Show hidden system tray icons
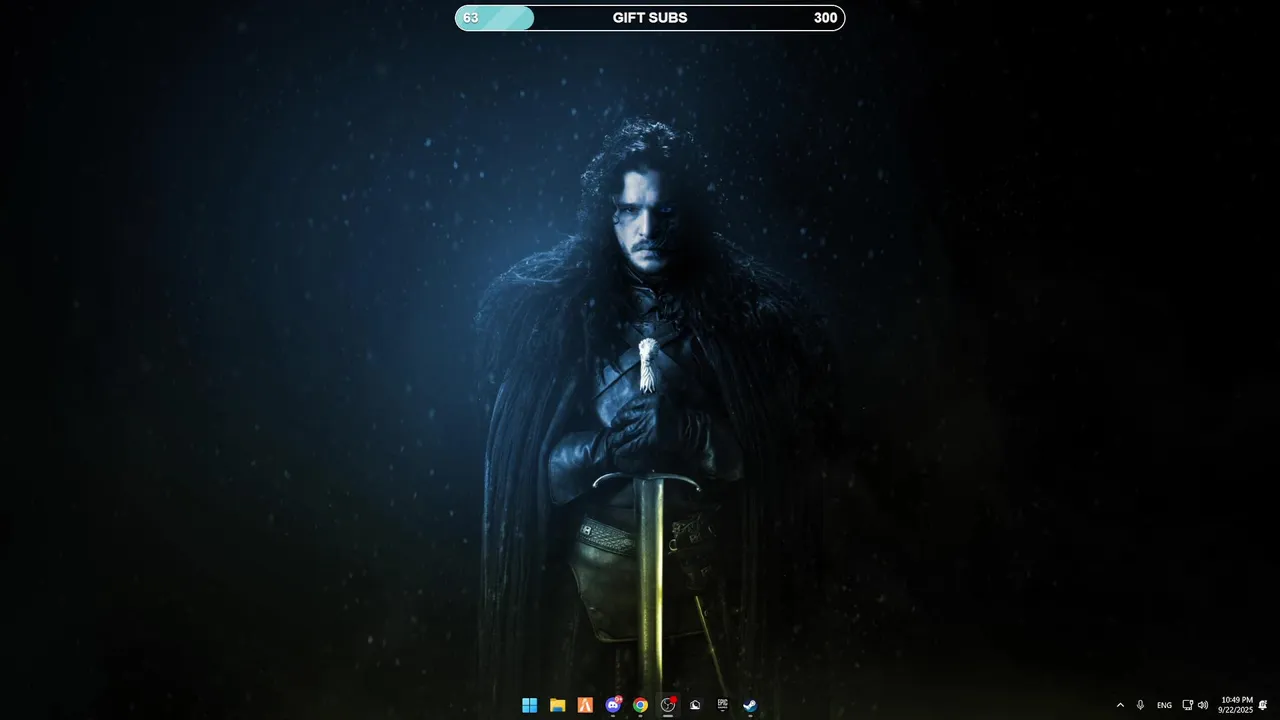This screenshot has width=1280, height=720. [1120, 705]
